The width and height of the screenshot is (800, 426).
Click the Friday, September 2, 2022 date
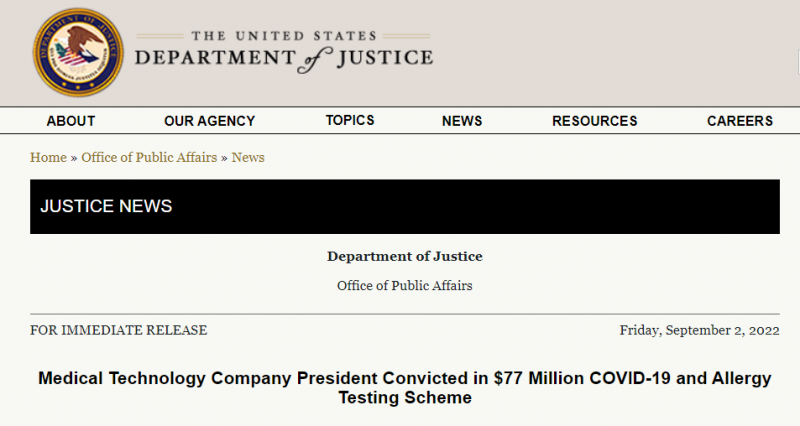click(699, 331)
